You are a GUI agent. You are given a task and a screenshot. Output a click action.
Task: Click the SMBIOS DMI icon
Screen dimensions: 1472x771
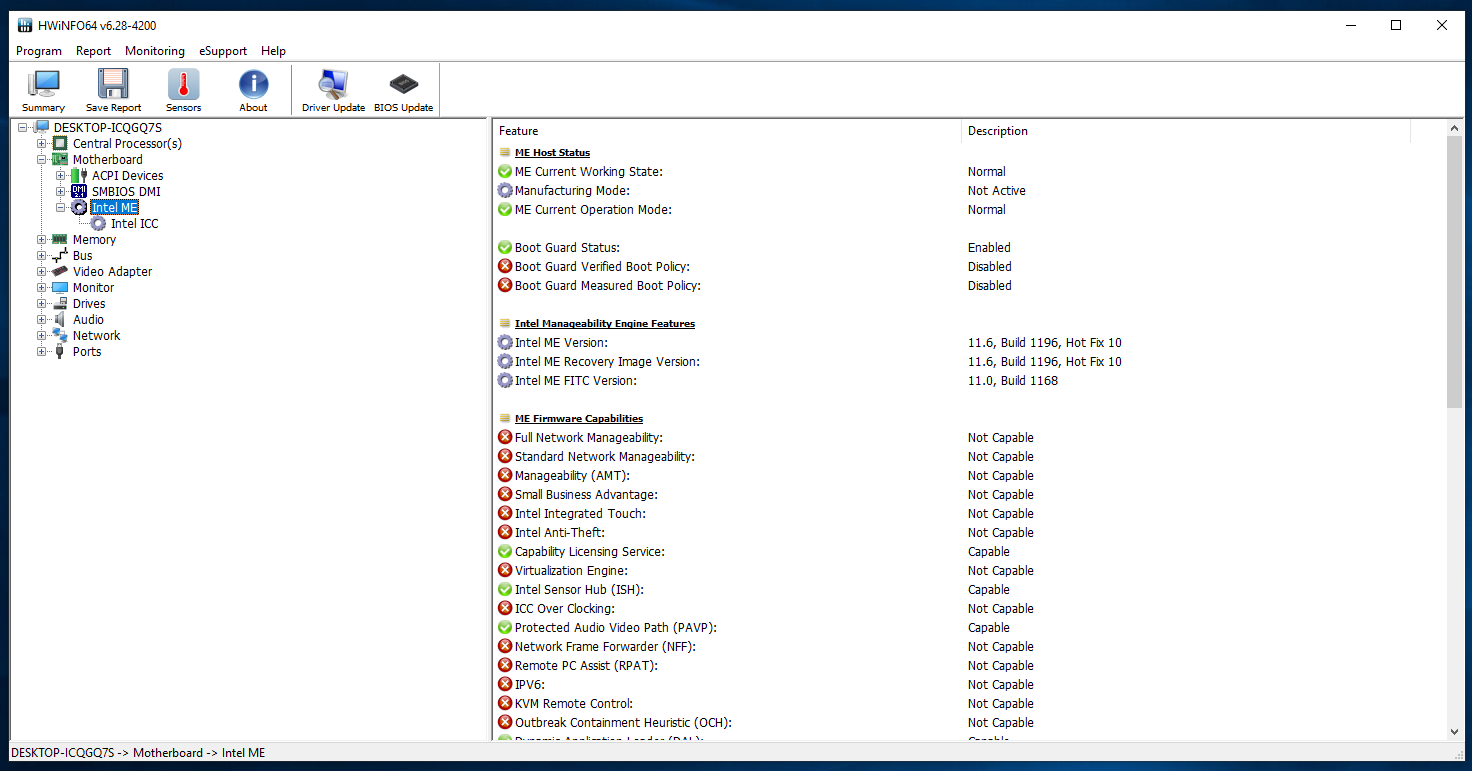[x=79, y=192]
